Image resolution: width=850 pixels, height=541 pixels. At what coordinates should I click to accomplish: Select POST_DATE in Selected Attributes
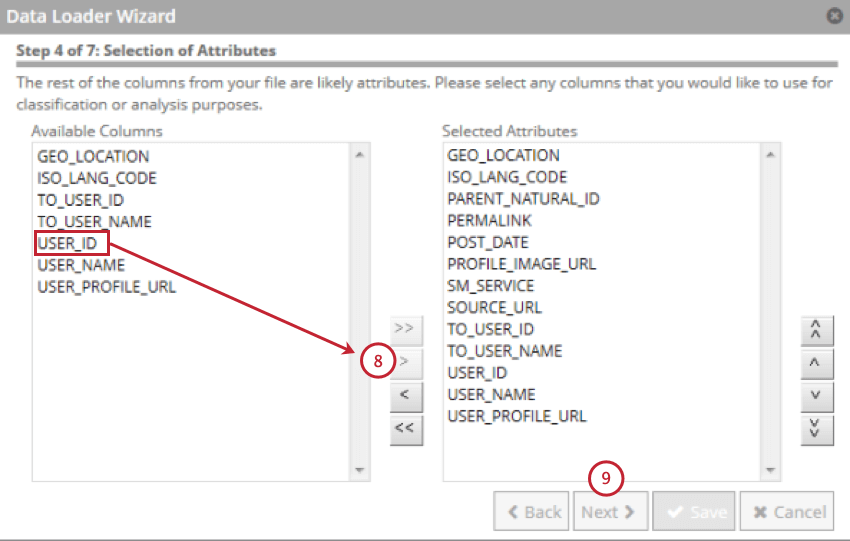click(488, 242)
